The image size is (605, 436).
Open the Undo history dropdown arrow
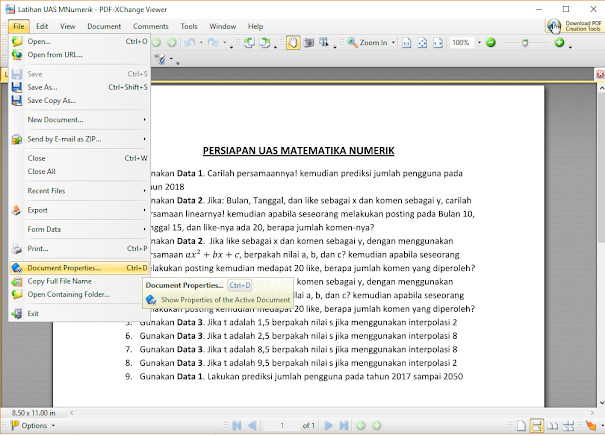click(x=201, y=42)
